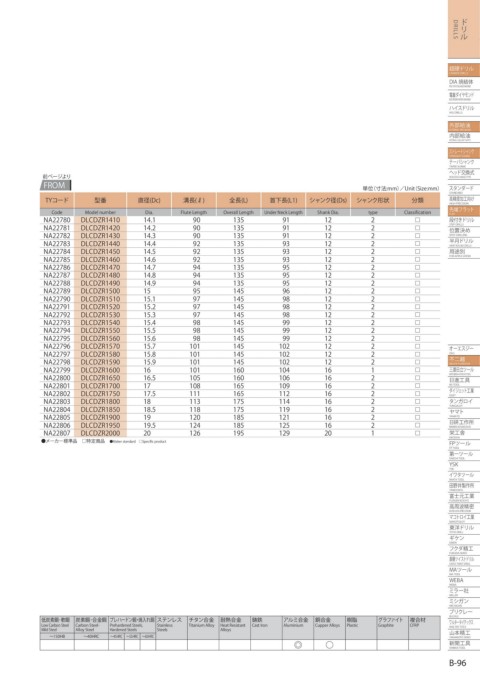Click the ステンレス material column header
The width and height of the screenshot is (480, 677).
[x=171, y=625]
